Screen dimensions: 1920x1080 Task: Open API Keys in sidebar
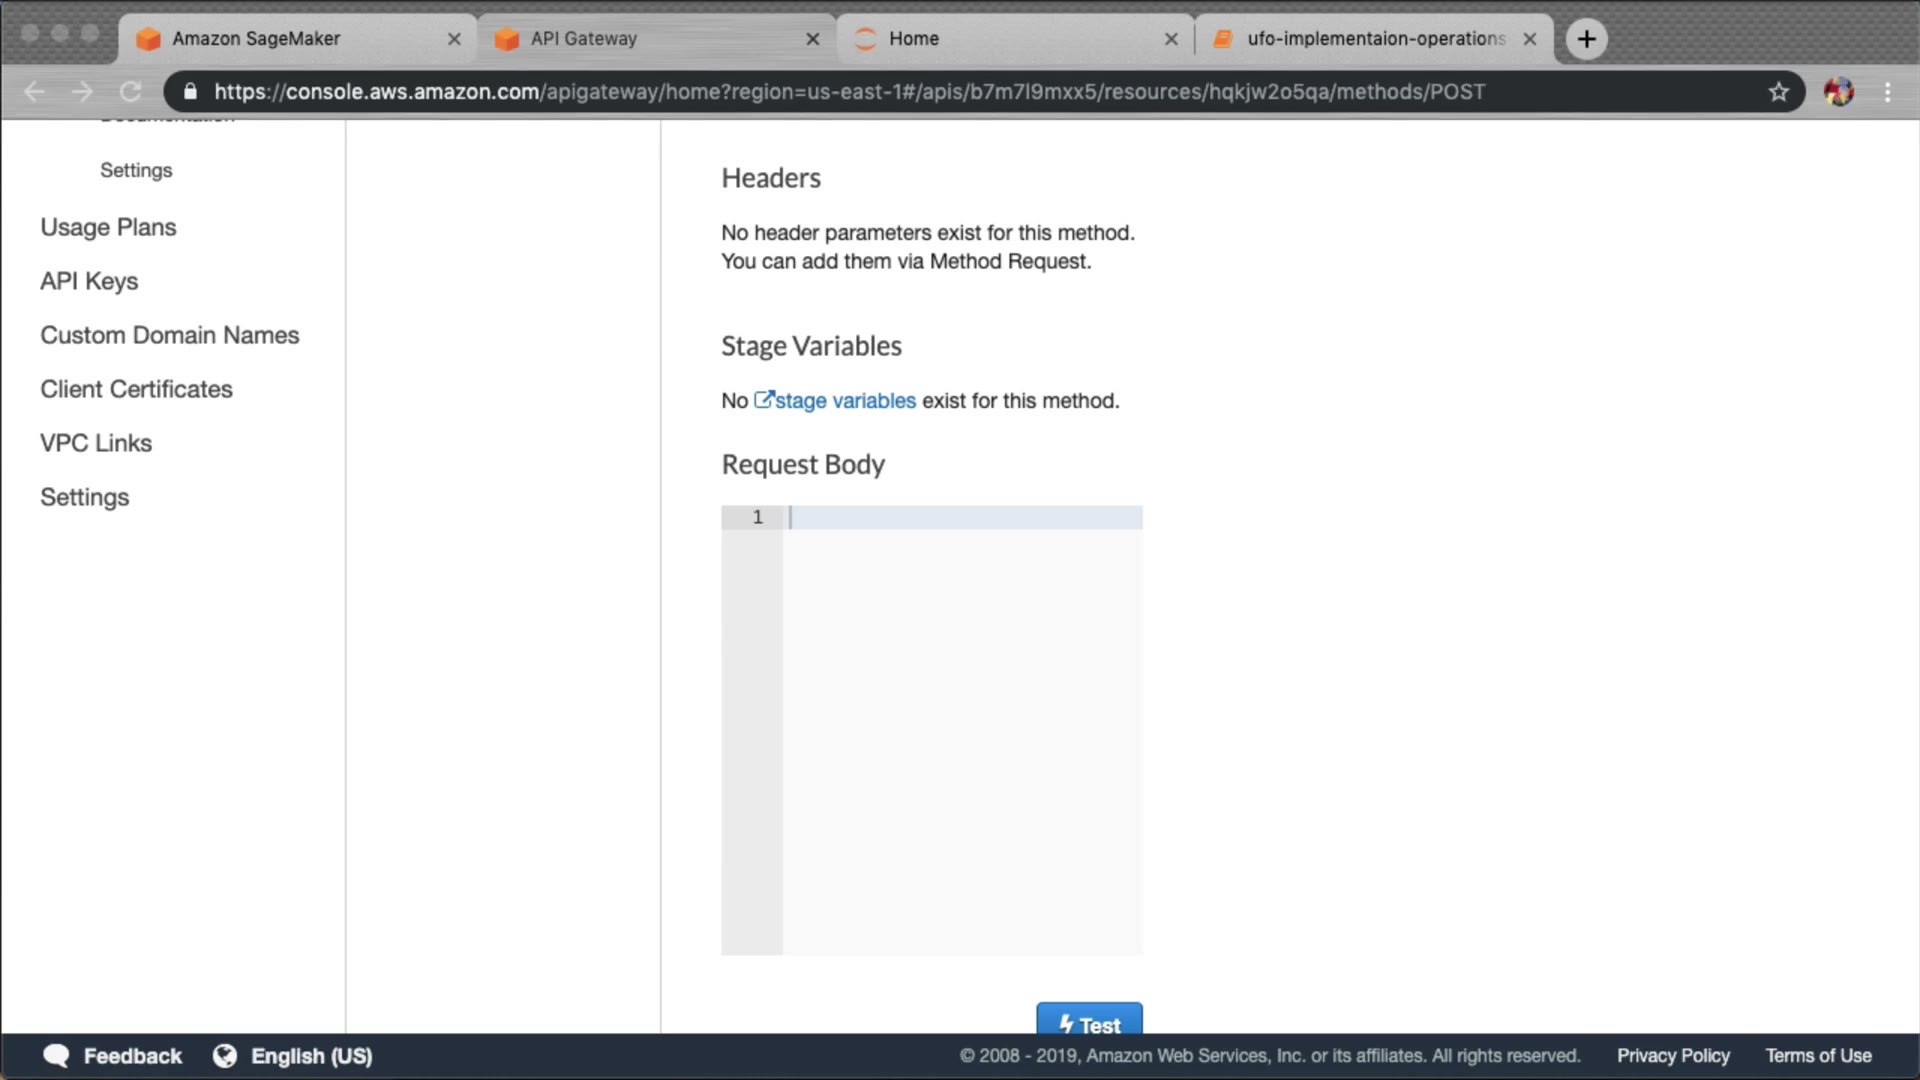[89, 281]
